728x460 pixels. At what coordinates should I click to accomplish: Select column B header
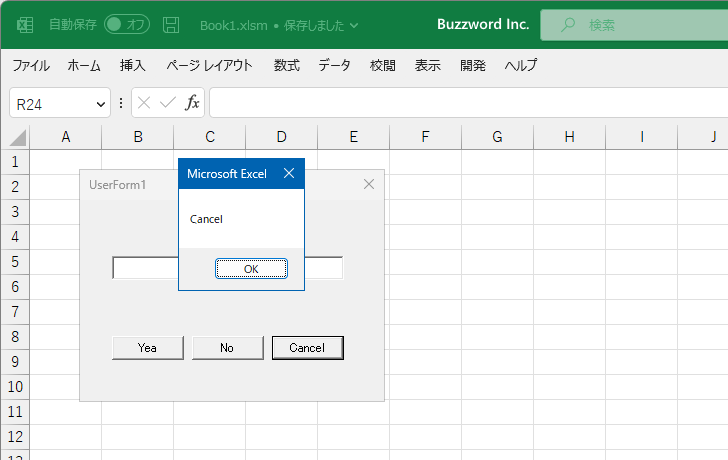138,137
